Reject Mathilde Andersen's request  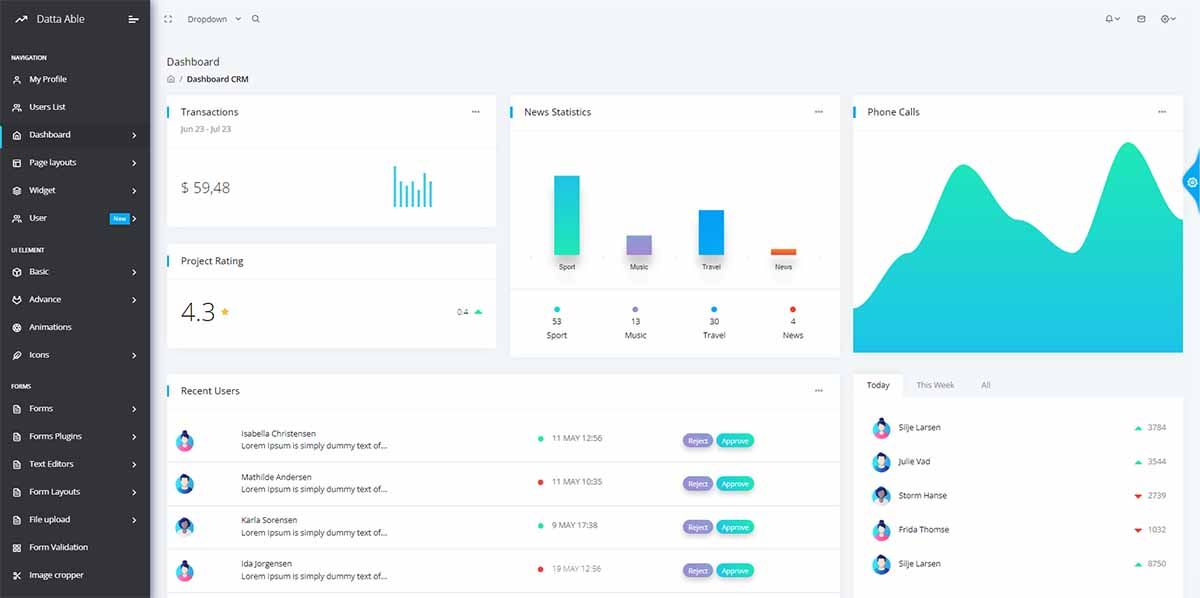click(698, 484)
